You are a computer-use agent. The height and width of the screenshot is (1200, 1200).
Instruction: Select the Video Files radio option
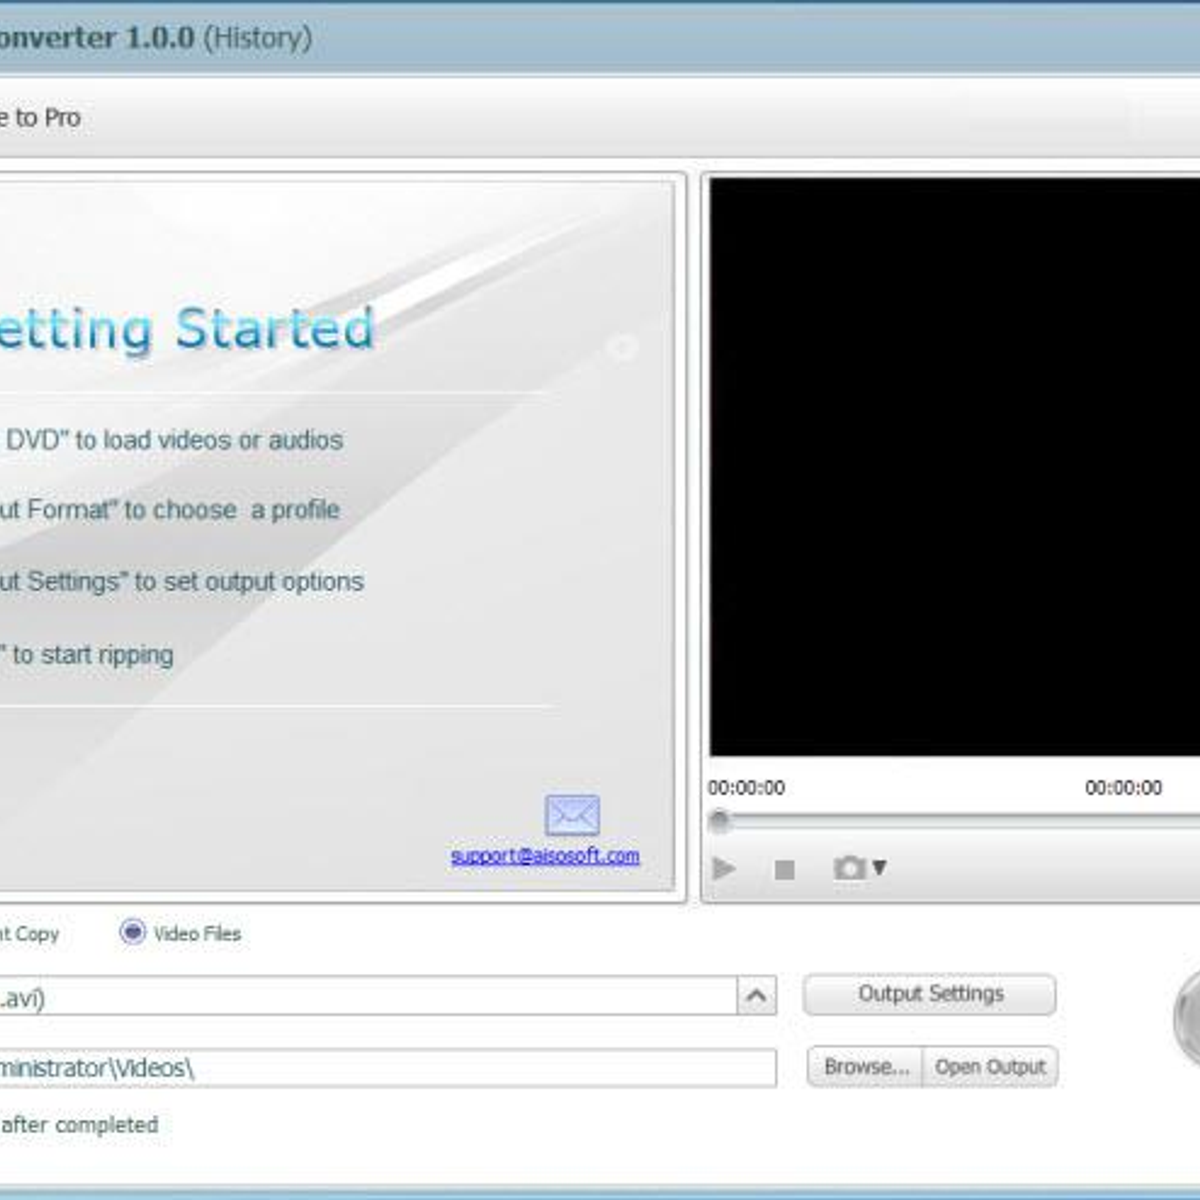pyautogui.click(x=132, y=932)
